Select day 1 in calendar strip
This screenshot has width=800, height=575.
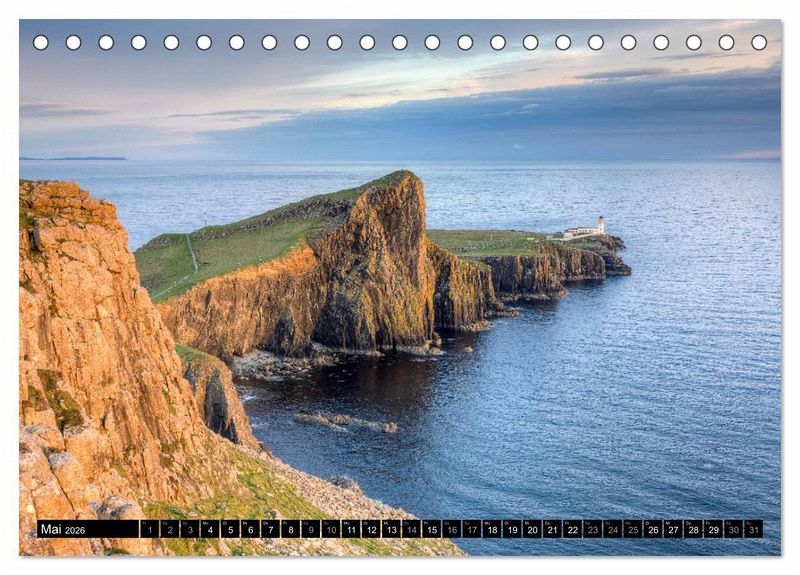pyautogui.click(x=150, y=529)
